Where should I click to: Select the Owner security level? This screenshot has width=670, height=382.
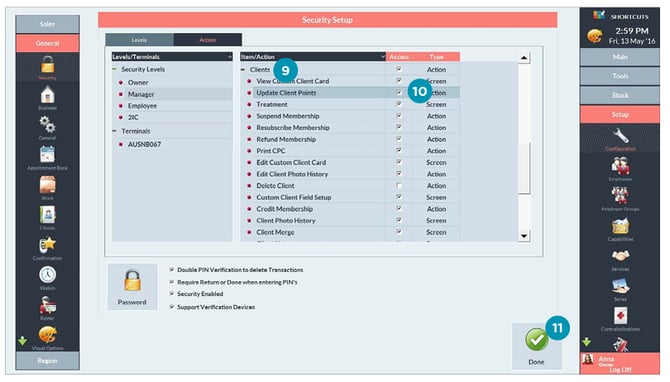click(x=138, y=82)
